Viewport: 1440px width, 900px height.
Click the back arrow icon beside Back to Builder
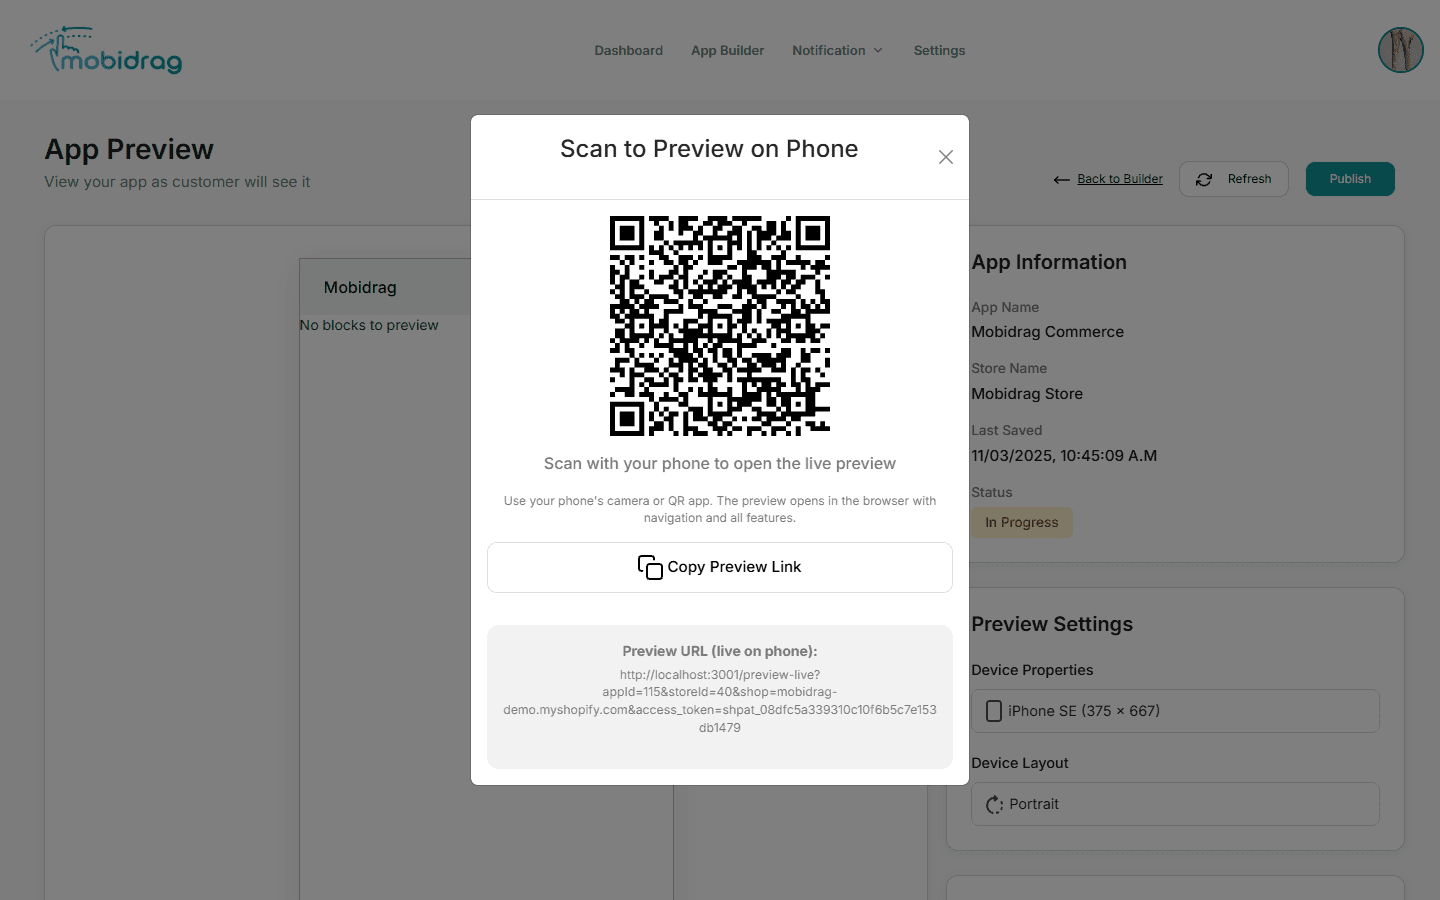[x=1061, y=180]
